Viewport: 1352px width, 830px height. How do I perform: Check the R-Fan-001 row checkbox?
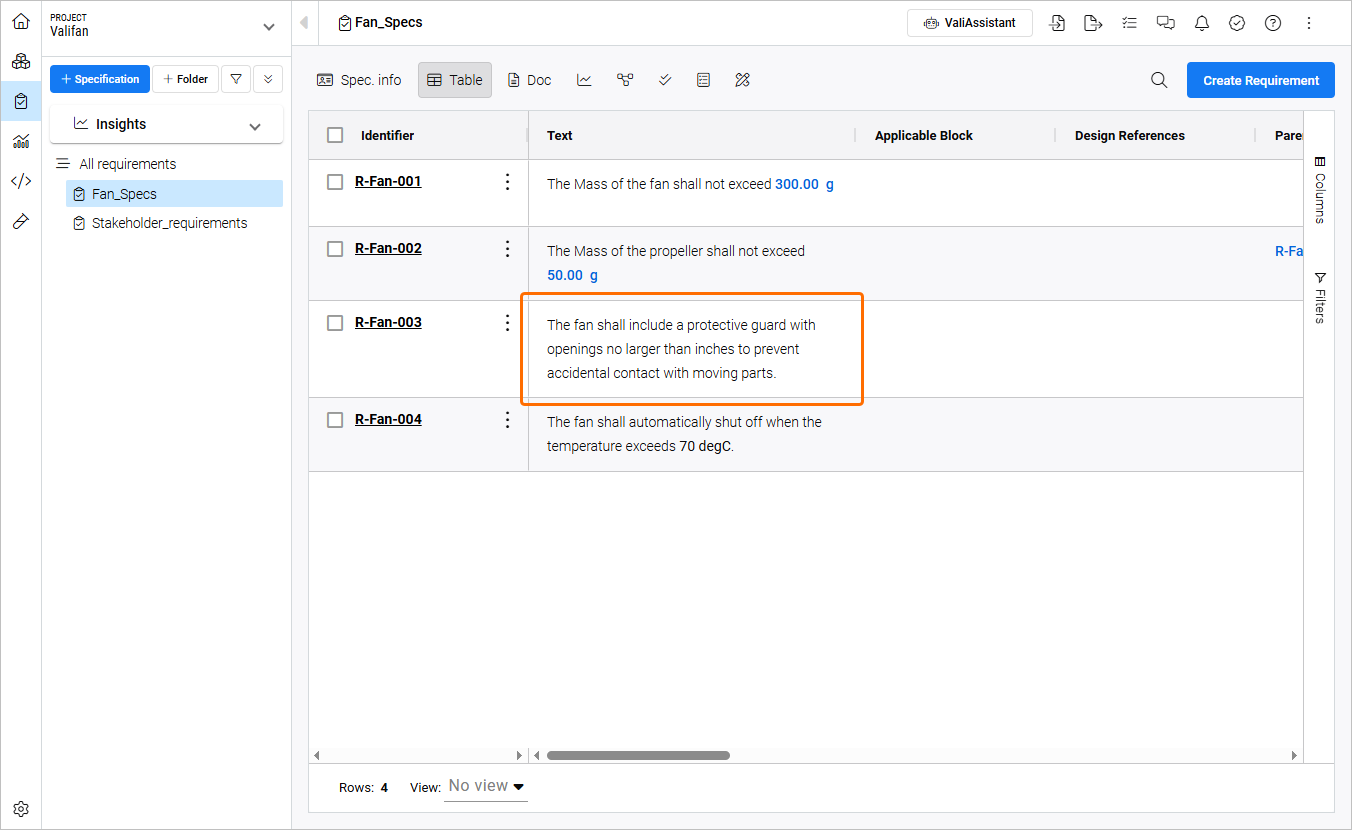[335, 181]
